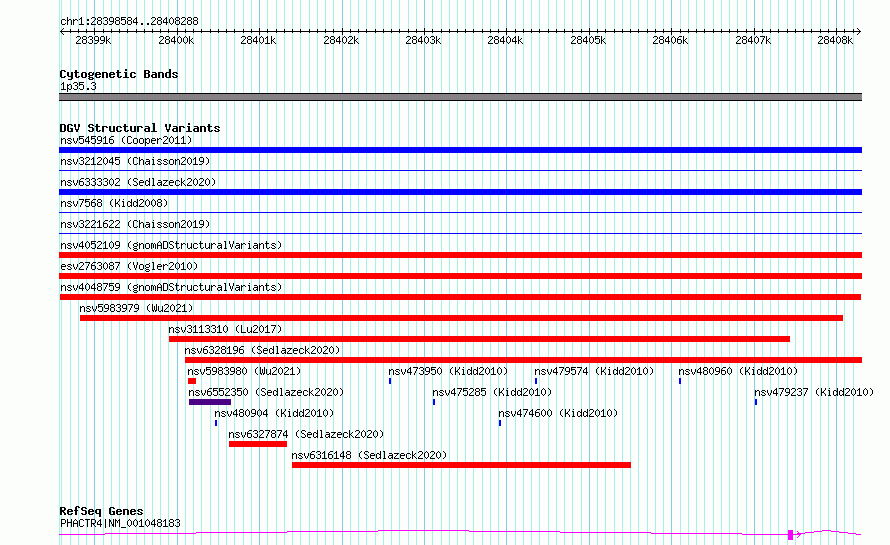This screenshot has height=545, width=890.
Task: Select the red bar under esv2763087
Action: 460,276
